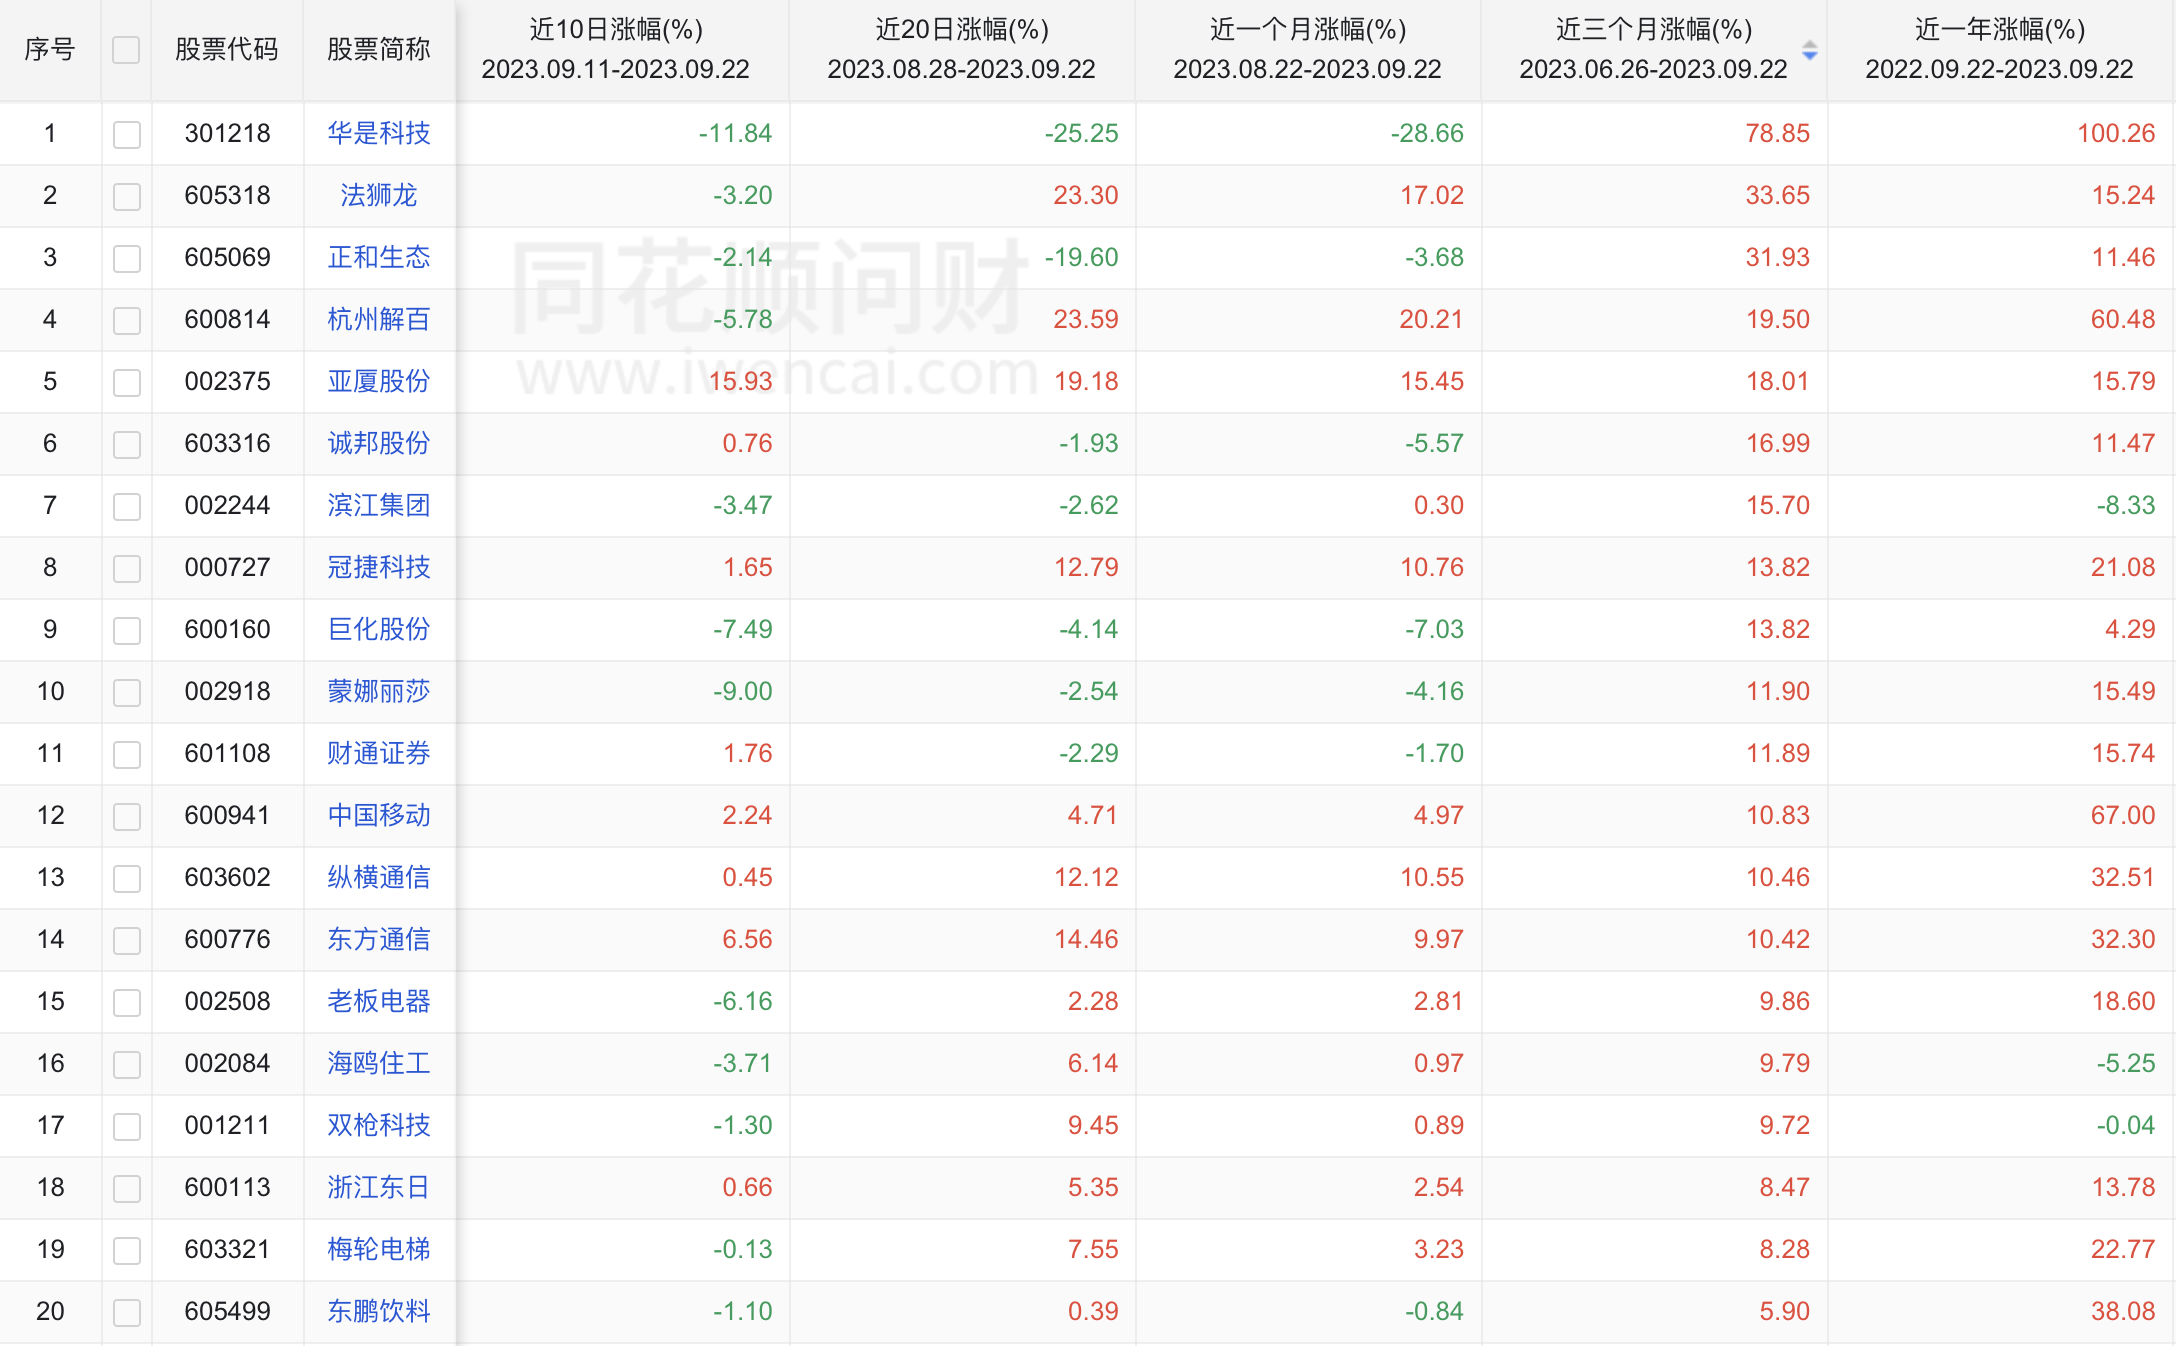
Task: Check the box for 纵横通信 row
Action: pos(127,878)
